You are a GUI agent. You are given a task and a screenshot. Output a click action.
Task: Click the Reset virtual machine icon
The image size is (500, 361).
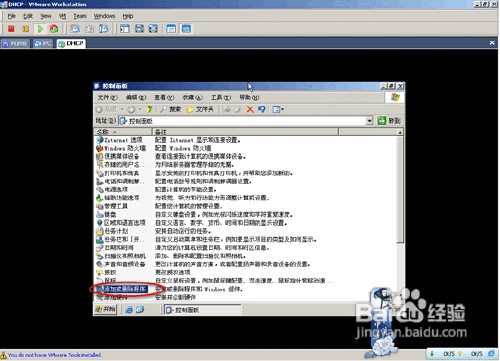point(54,29)
